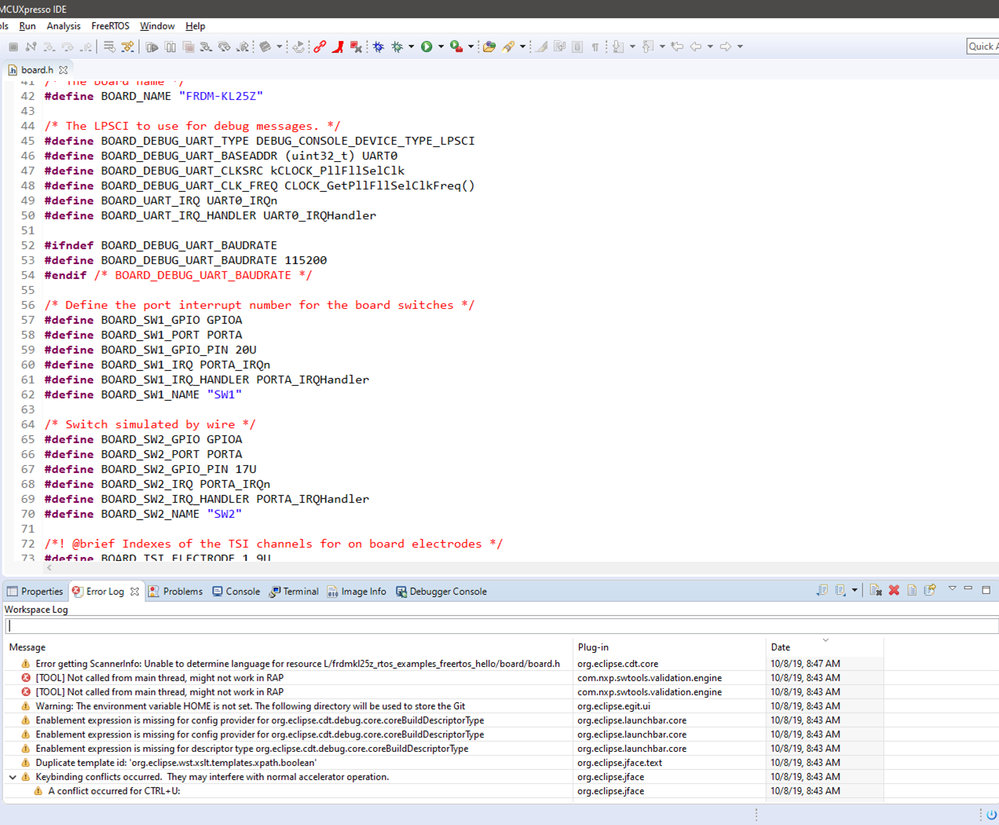Open the Analysis menu
Image resolution: width=999 pixels, height=825 pixels.
[64, 26]
